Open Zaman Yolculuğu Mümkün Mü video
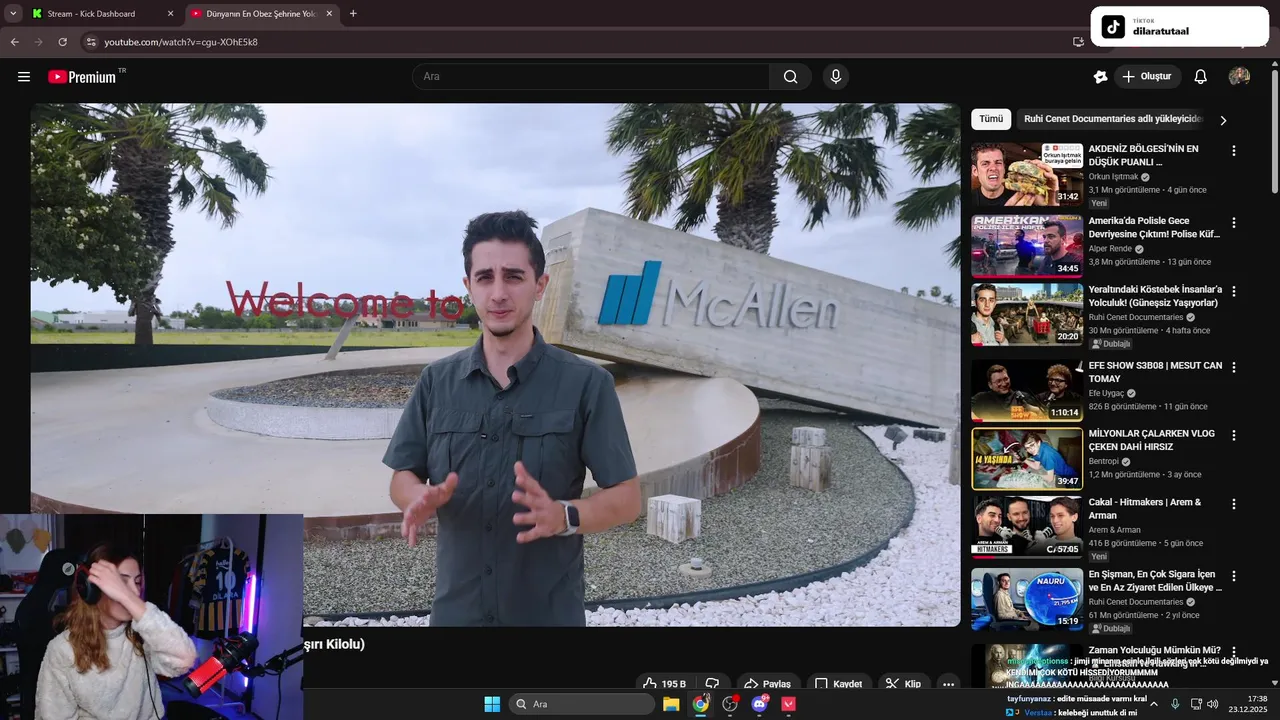 point(1154,650)
